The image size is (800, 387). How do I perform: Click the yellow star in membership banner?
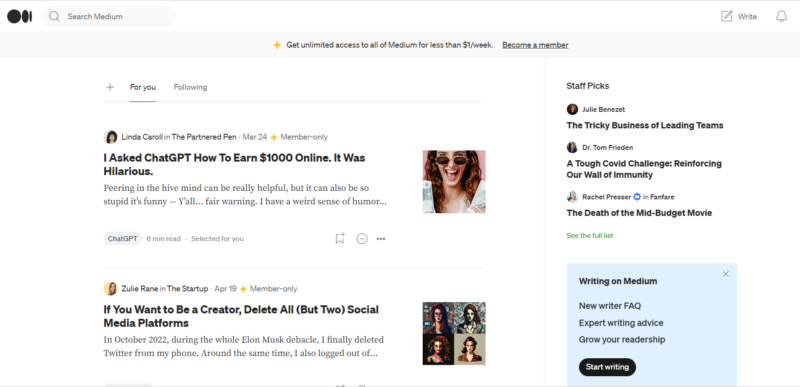[x=277, y=45]
